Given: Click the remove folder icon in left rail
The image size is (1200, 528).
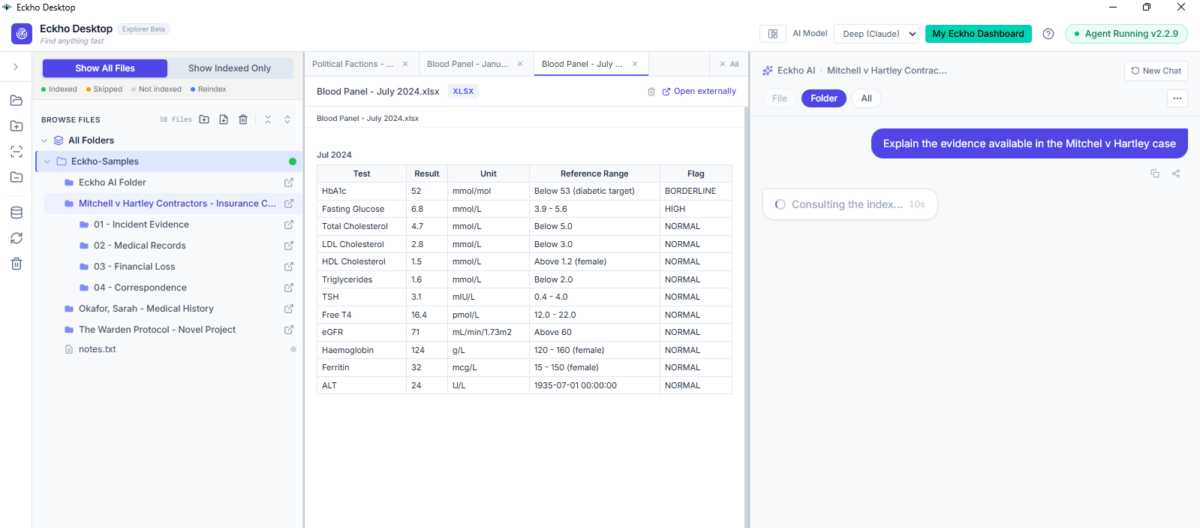Looking at the screenshot, I should (16, 177).
